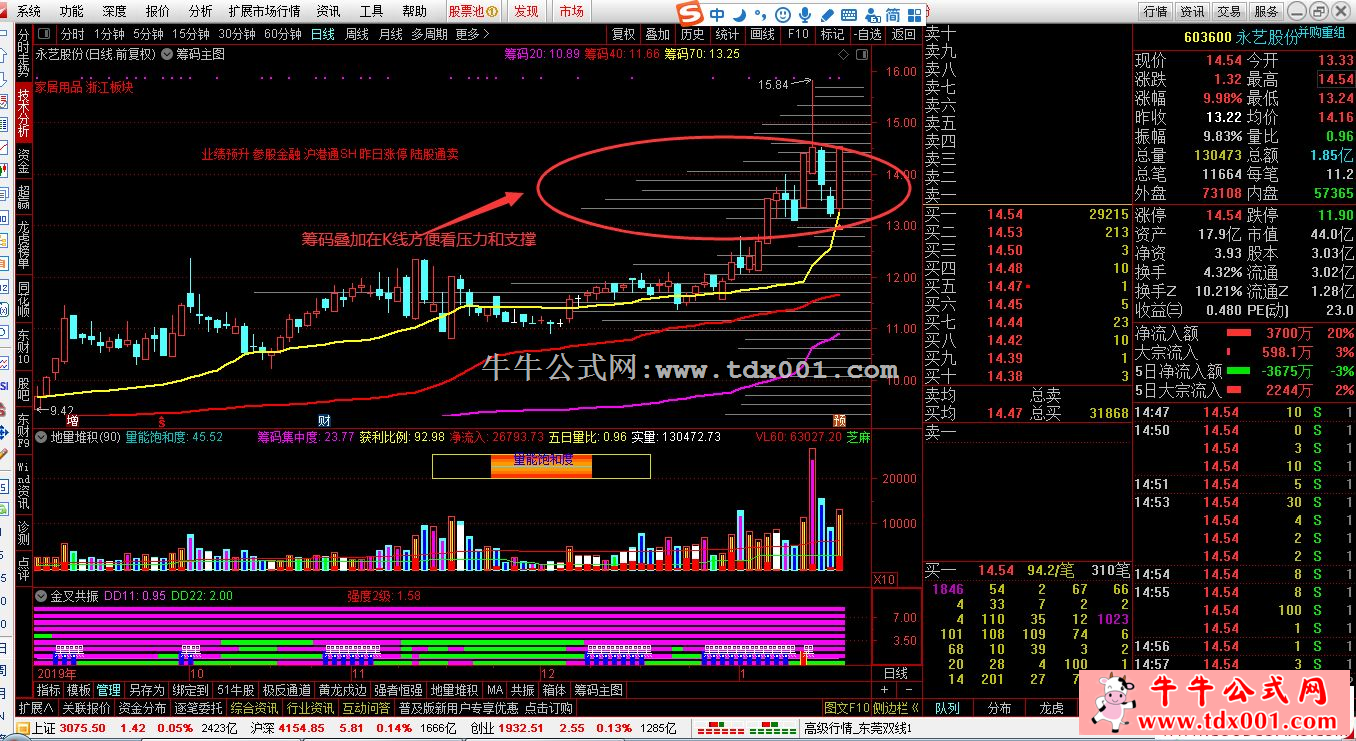The image size is (1356, 741).
Task: Click the Sogou punctuation toggle icon
Action: coord(760,15)
